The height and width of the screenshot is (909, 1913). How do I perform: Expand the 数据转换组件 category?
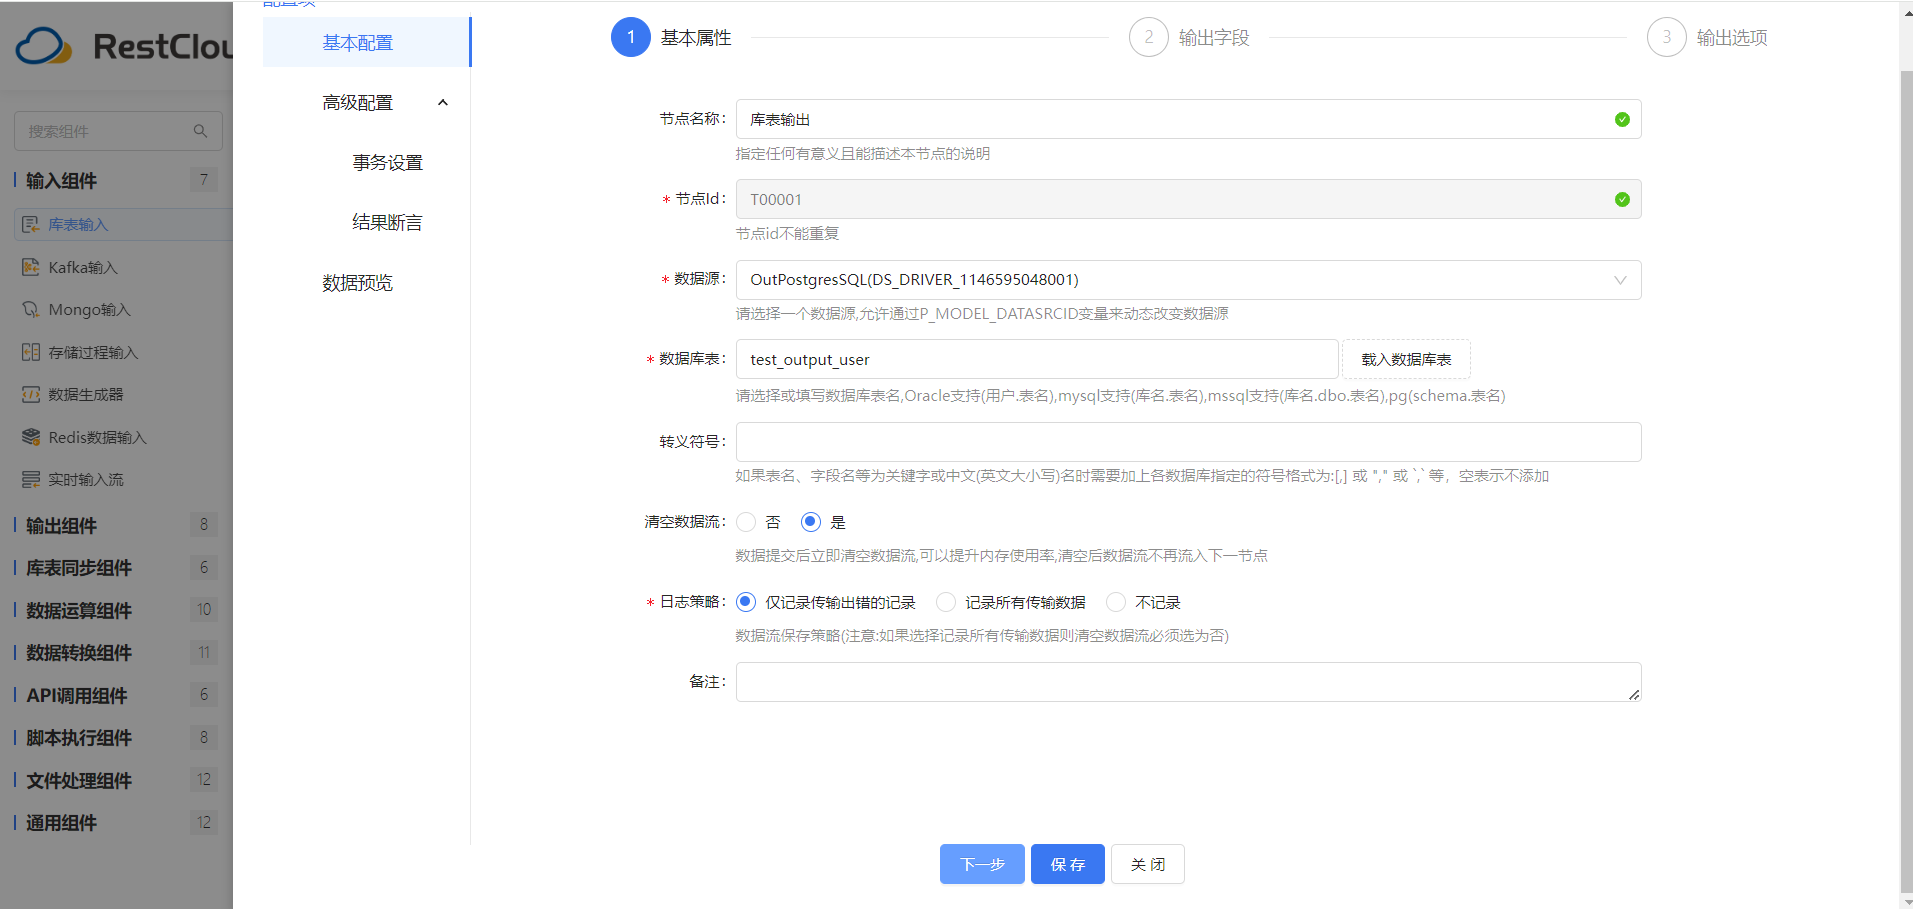coord(116,653)
